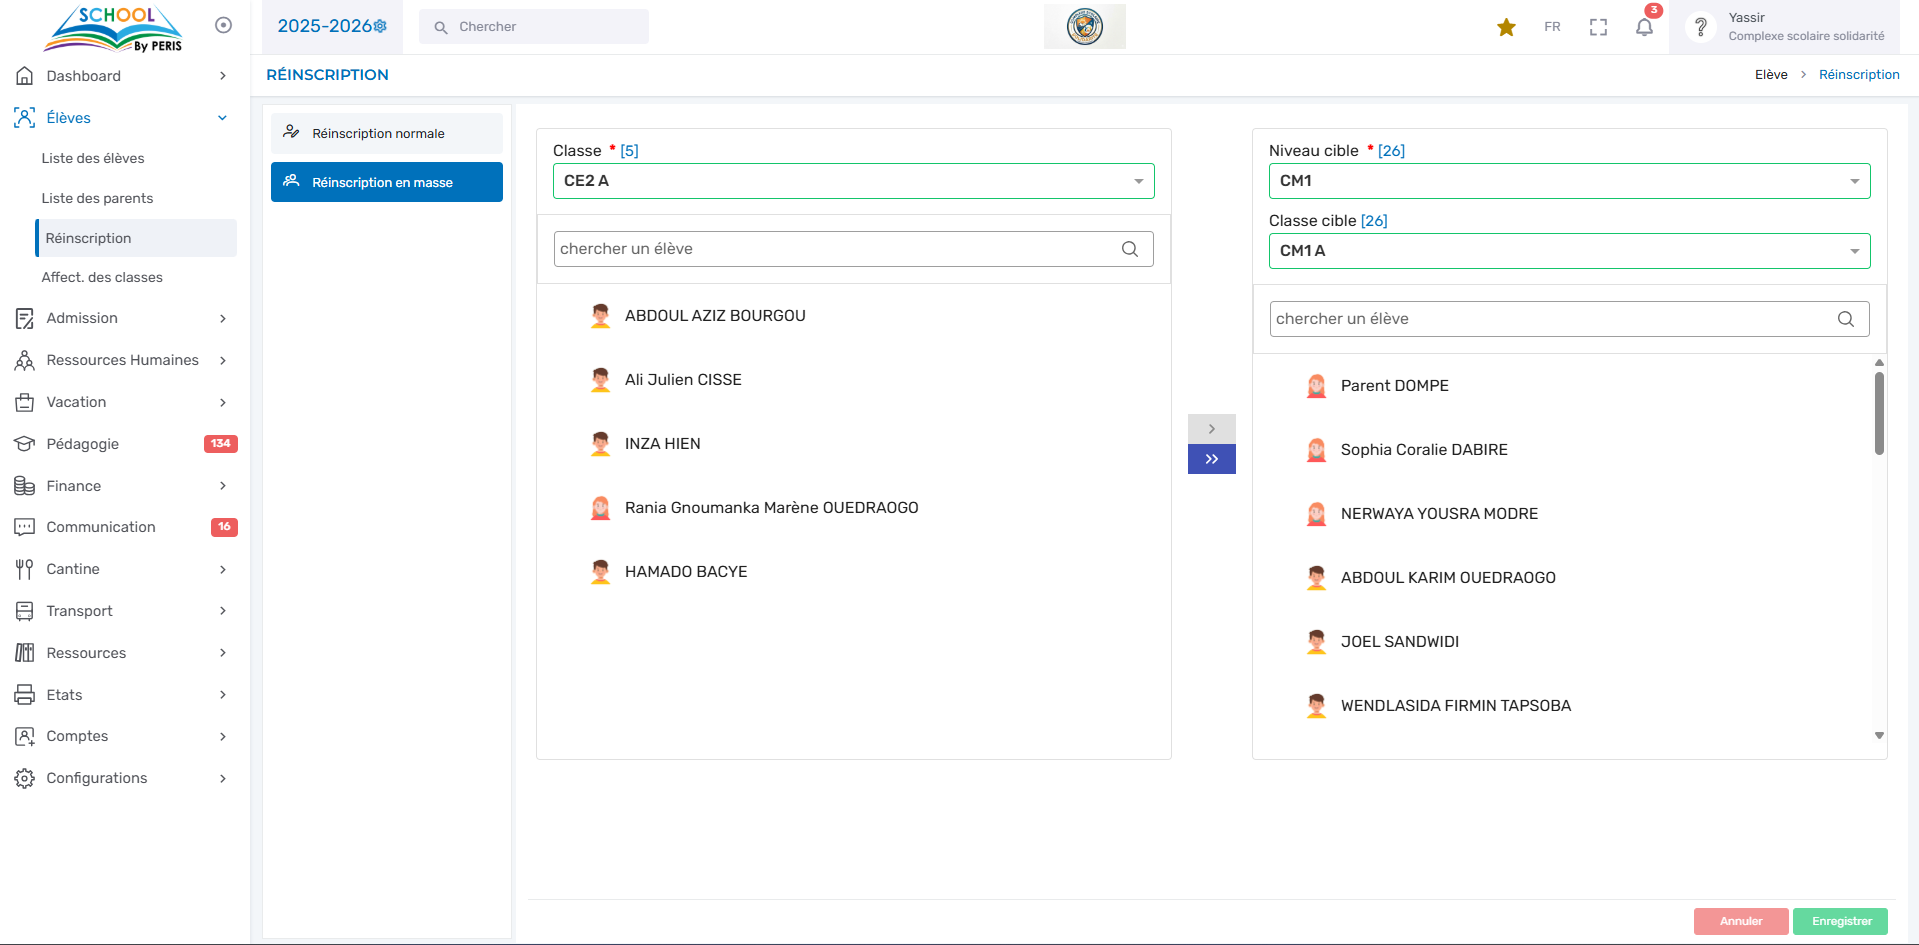Click the notification bell icon
The width and height of the screenshot is (1919, 945).
coord(1644,27)
